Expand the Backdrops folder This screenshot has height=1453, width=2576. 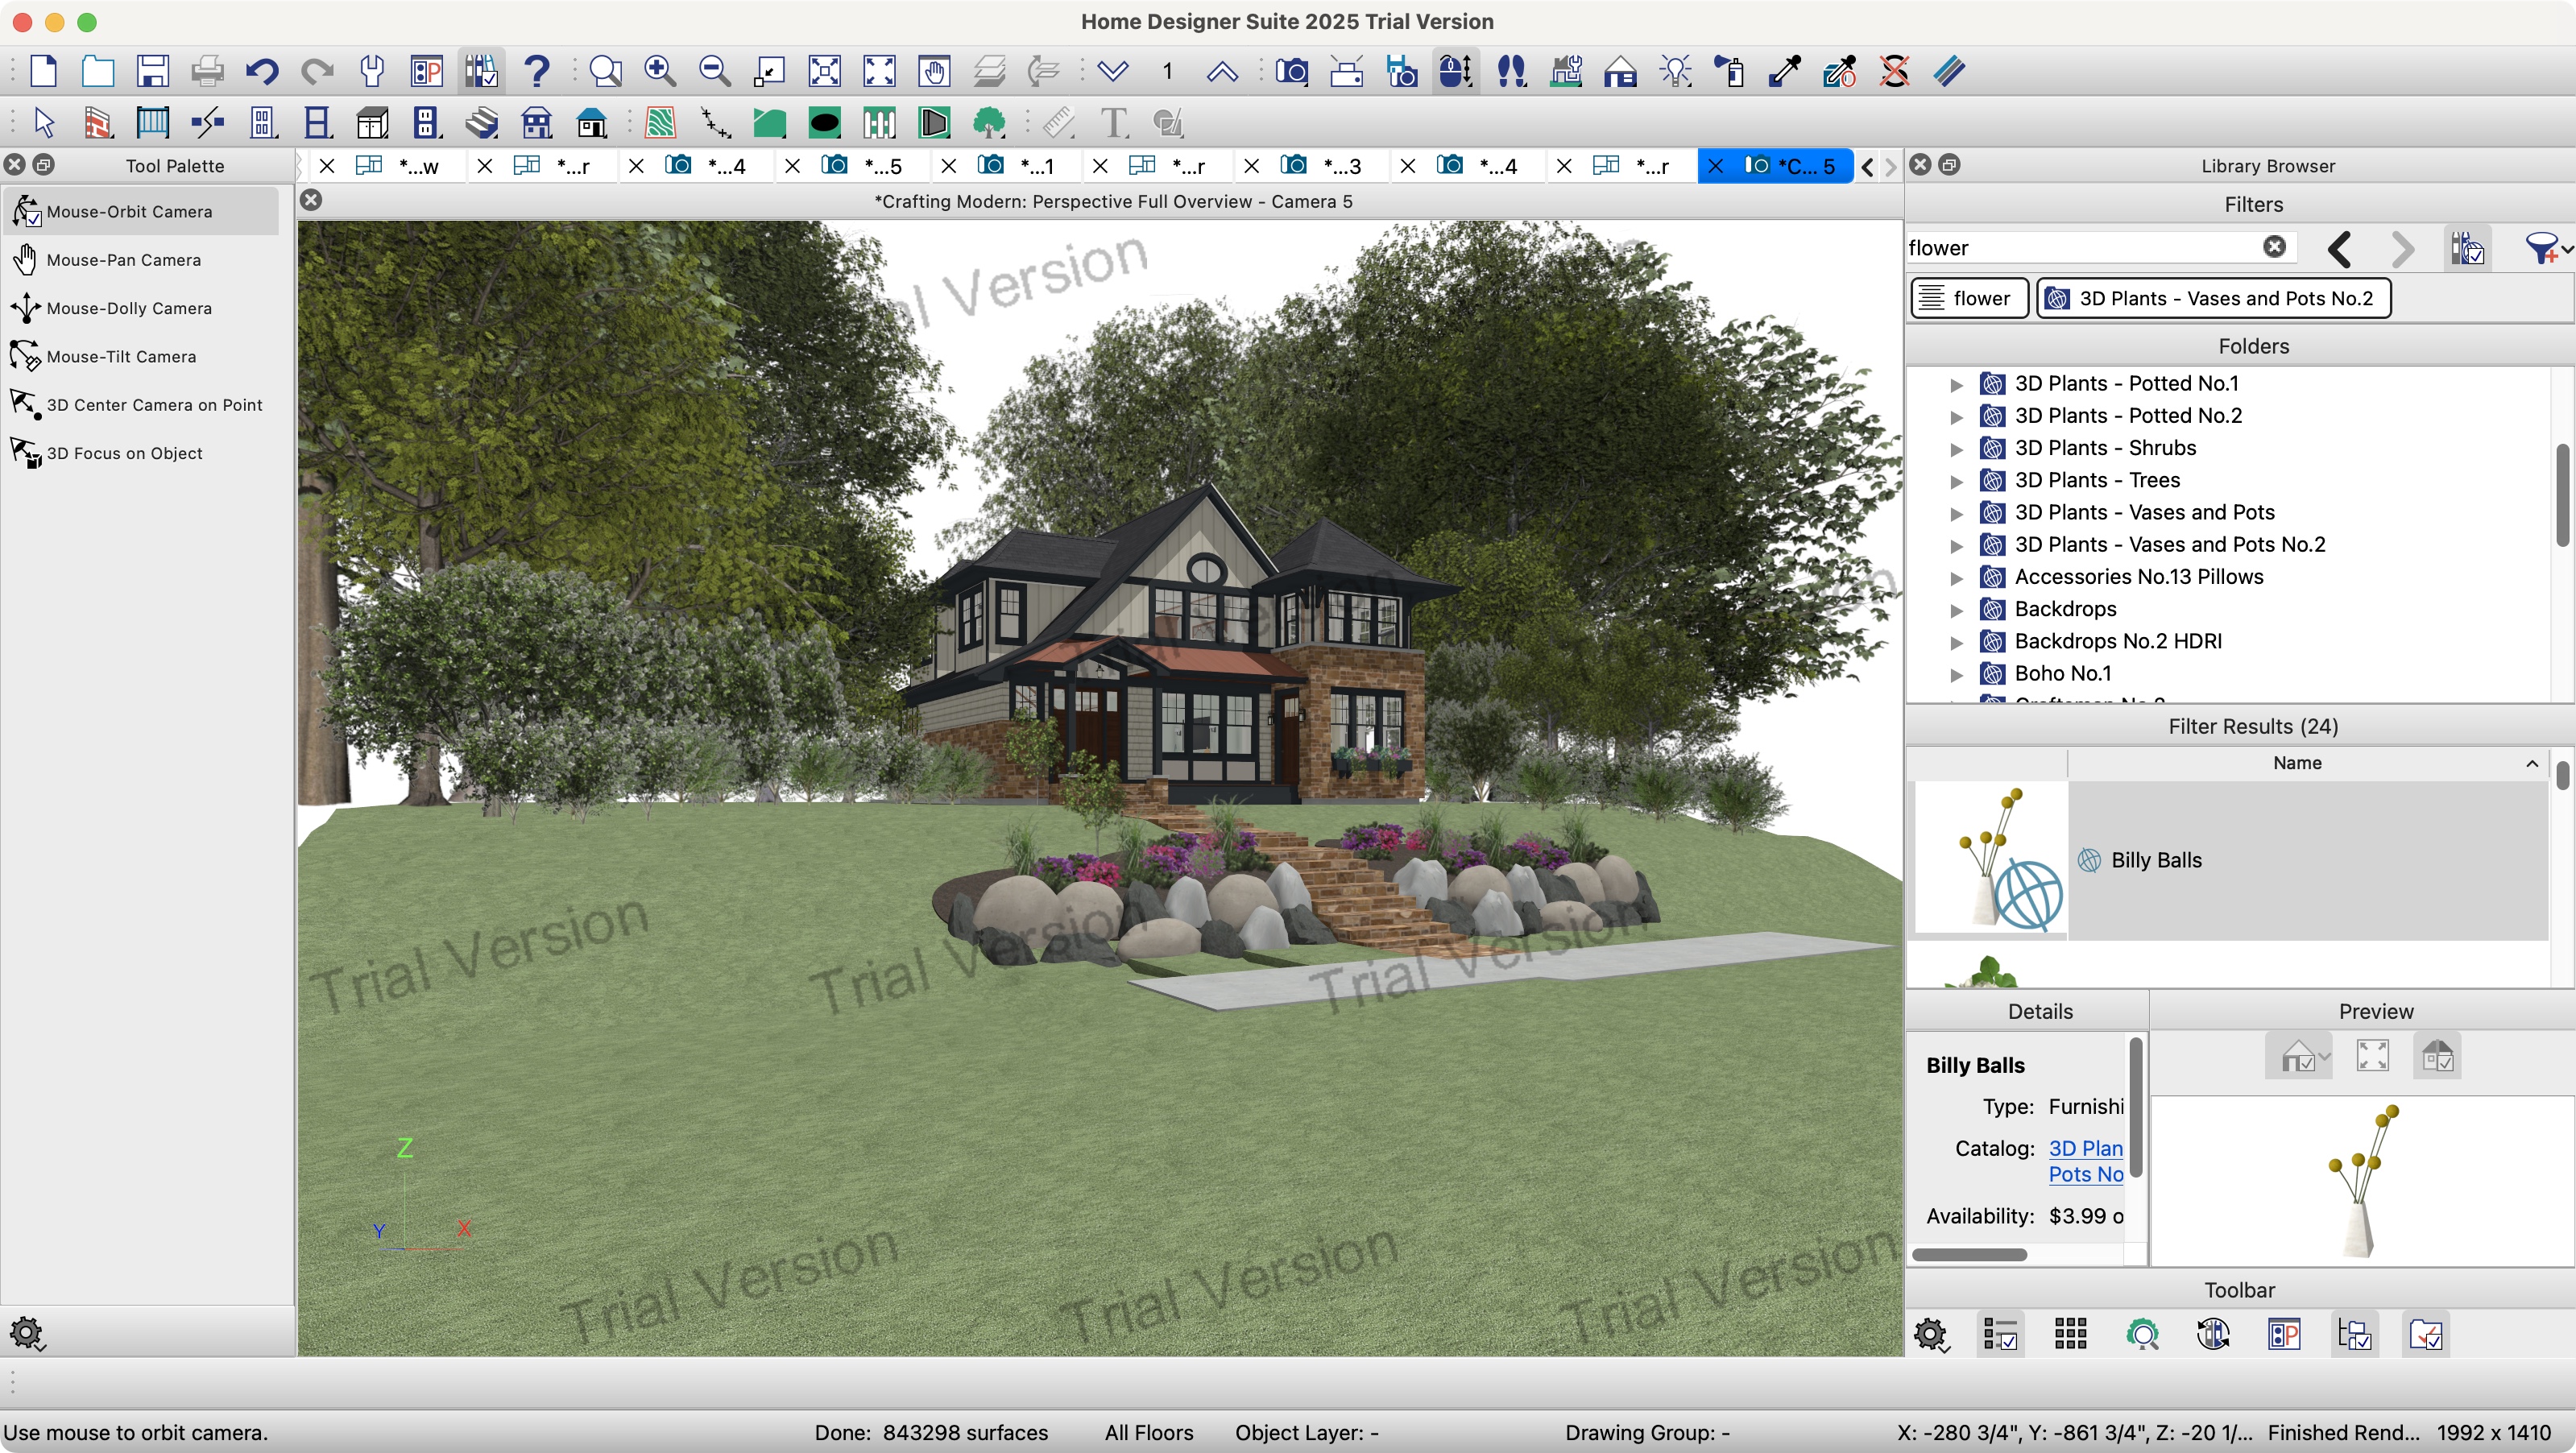coord(1956,610)
